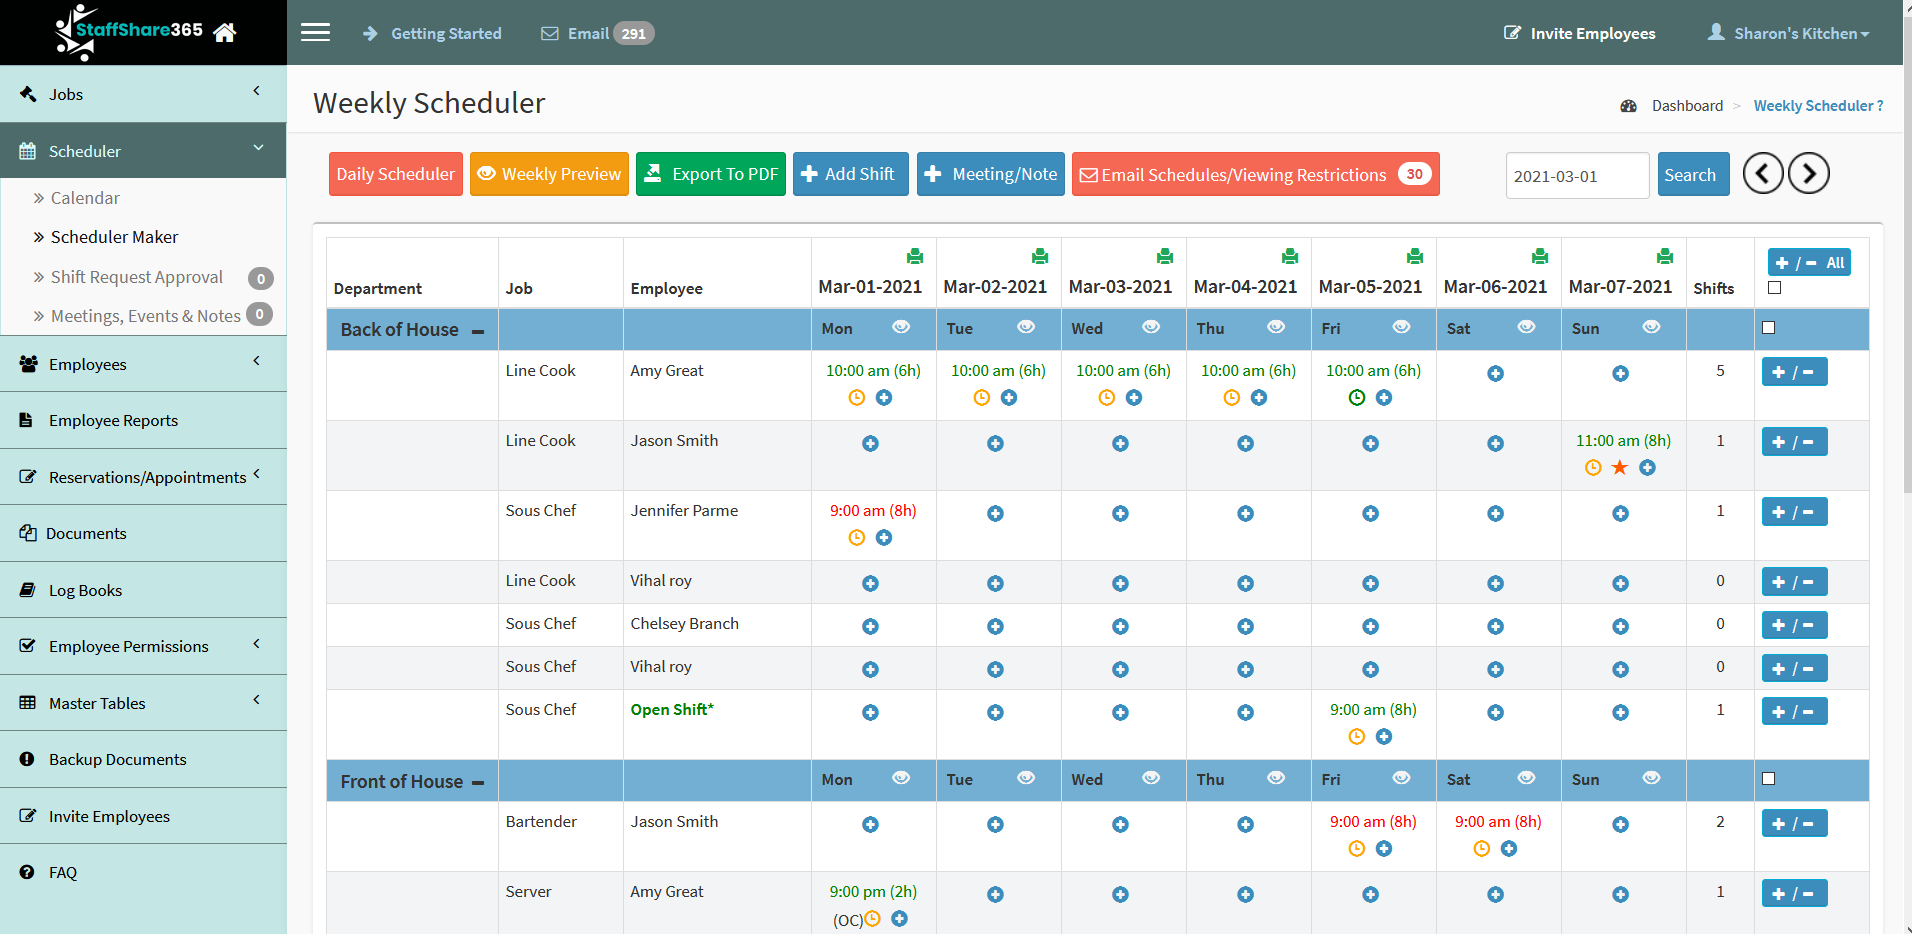Image resolution: width=1912 pixels, height=934 pixels.
Task: Go to next week arrow
Action: pyautogui.click(x=1808, y=174)
